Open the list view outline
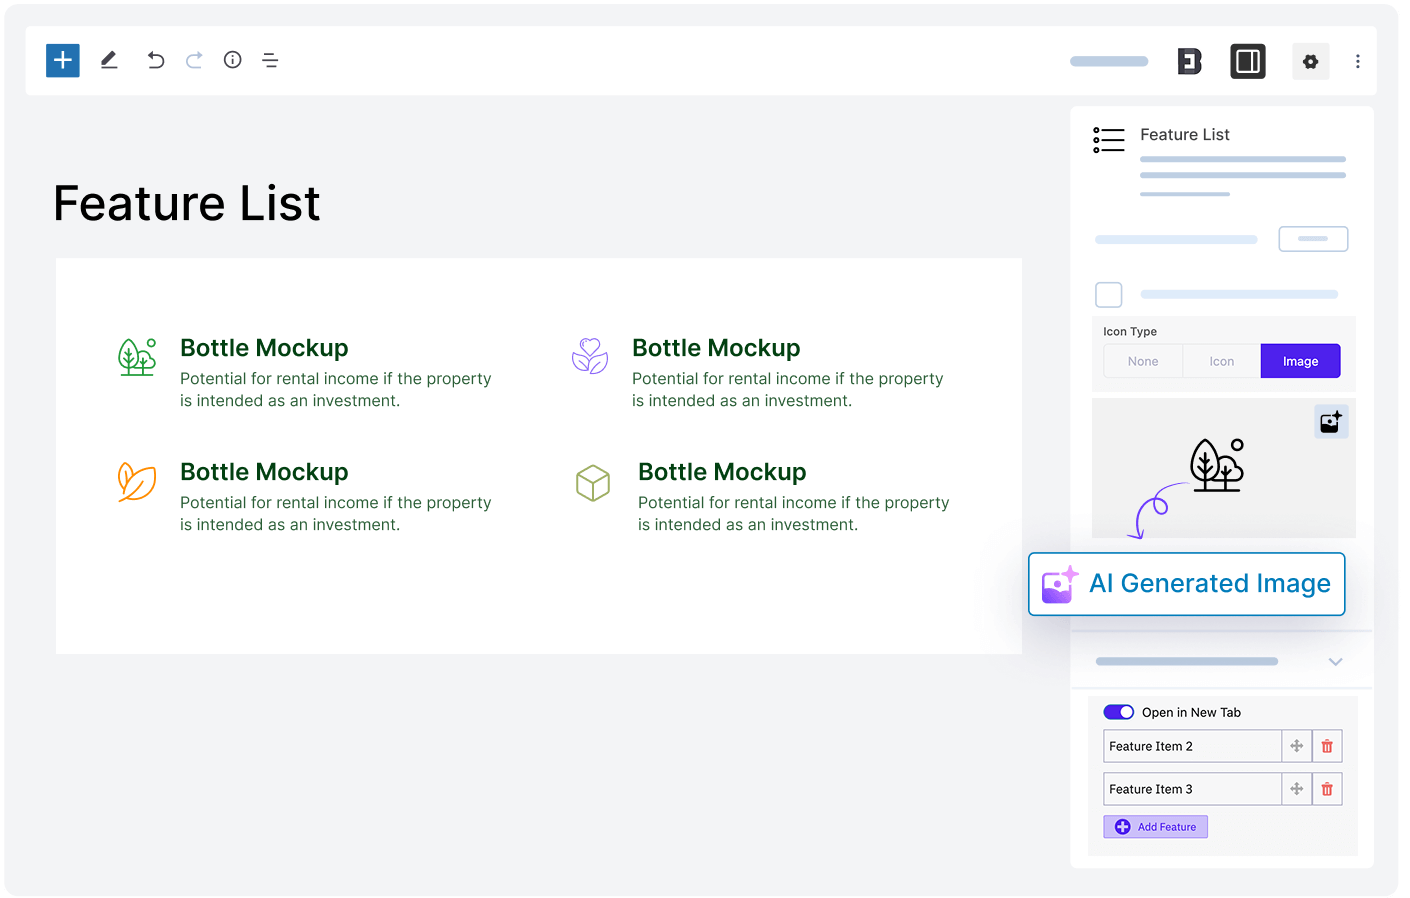The width and height of the screenshot is (1410, 898). (x=270, y=61)
